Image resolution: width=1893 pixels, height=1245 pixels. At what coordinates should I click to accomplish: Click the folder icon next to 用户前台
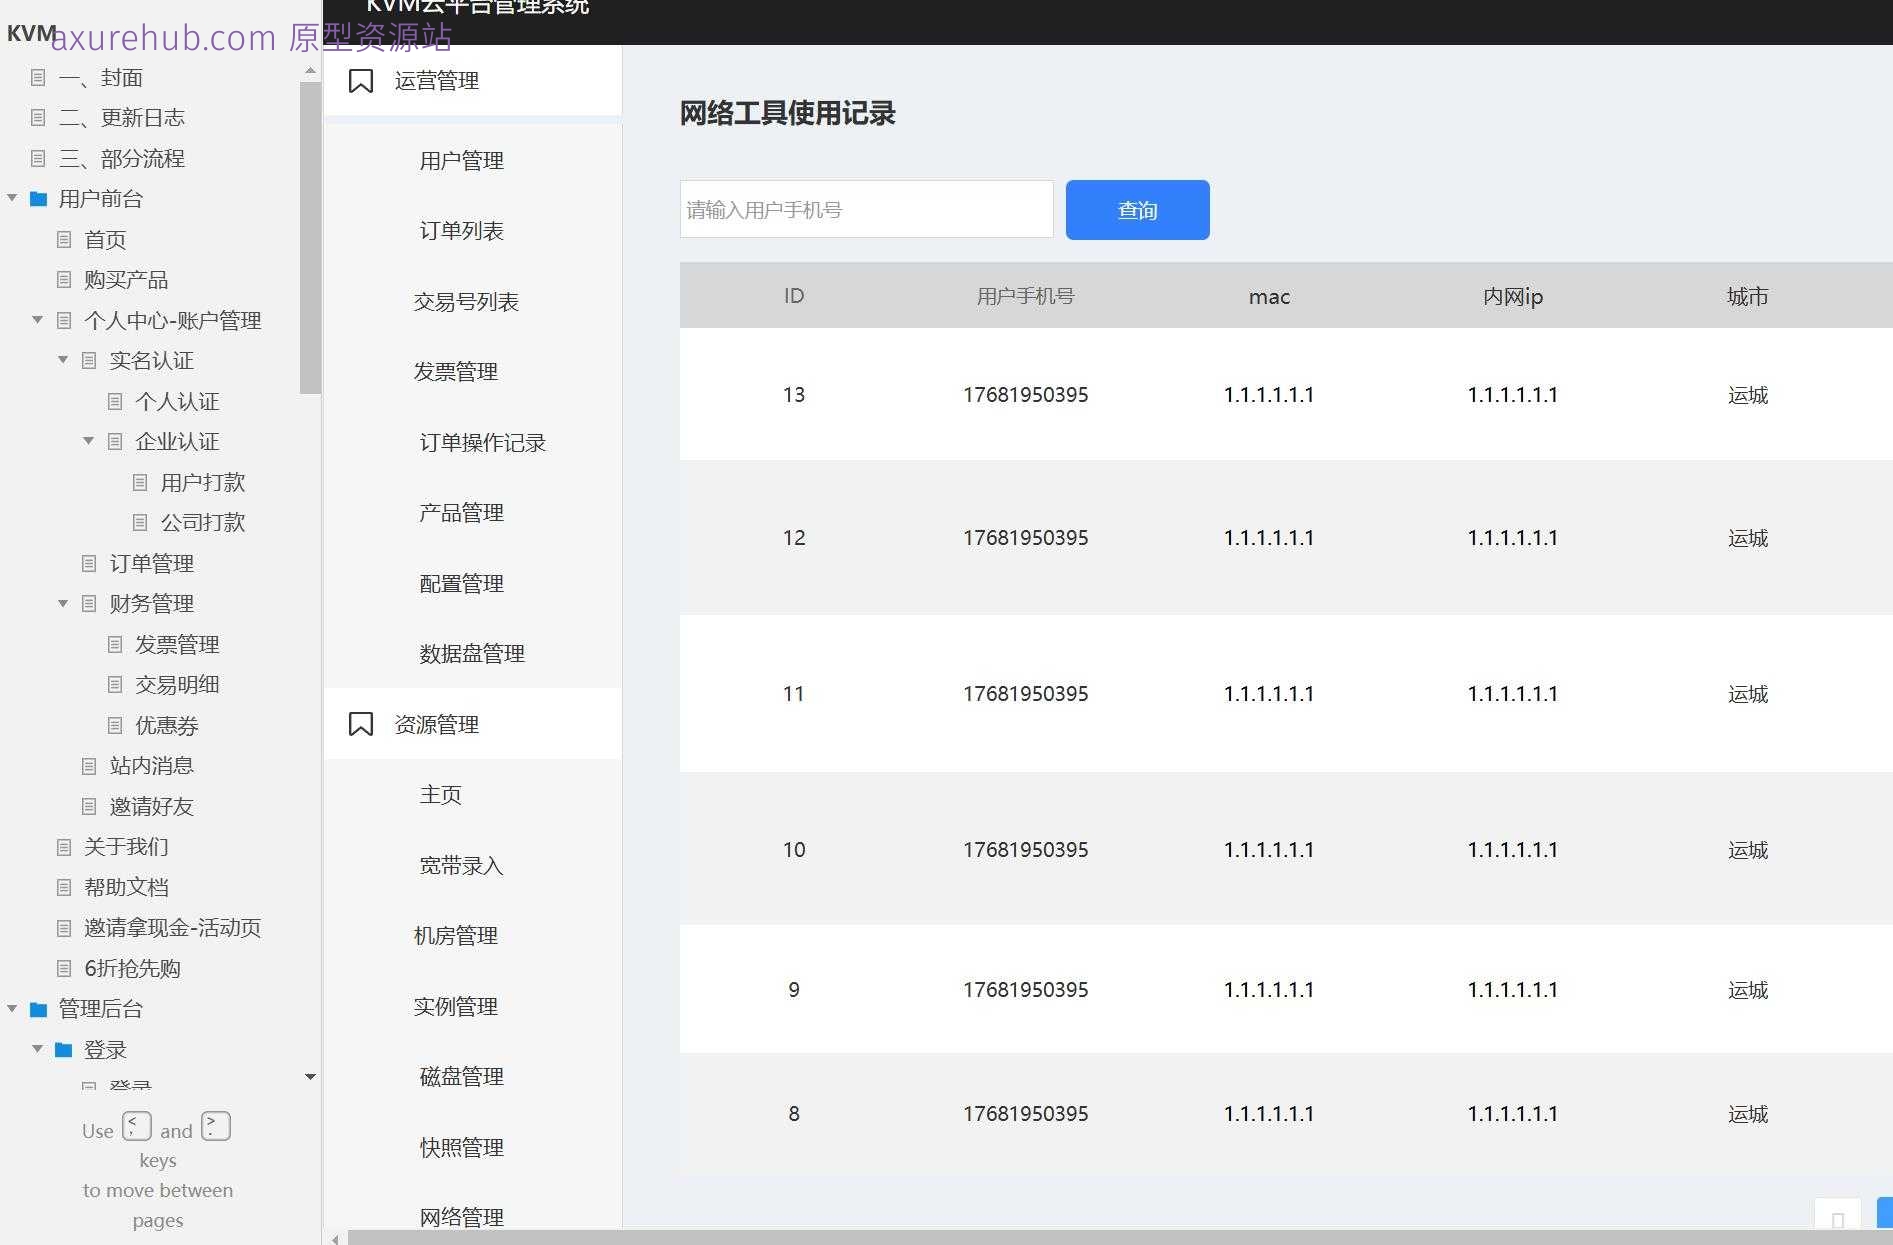click(x=38, y=198)
